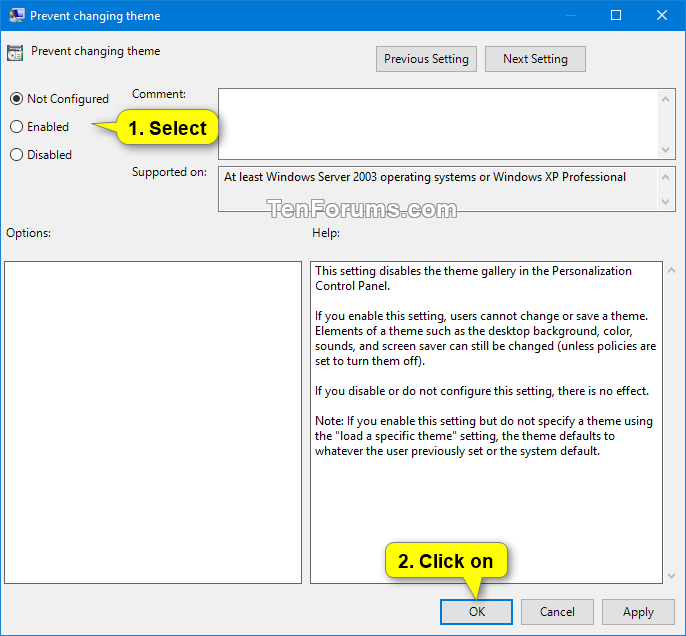Click the OK button
Image resolution: width=686 pixels, height=636 pixels.
coord(476,612)
